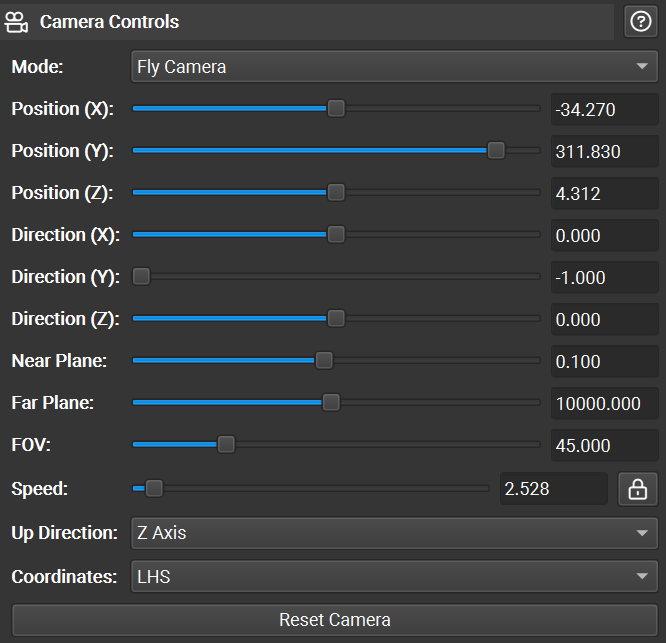Click the Direction (Y) value field -1.000
Image resolution: width=666 pixels, height=643 pixels.
pos(604,278)
